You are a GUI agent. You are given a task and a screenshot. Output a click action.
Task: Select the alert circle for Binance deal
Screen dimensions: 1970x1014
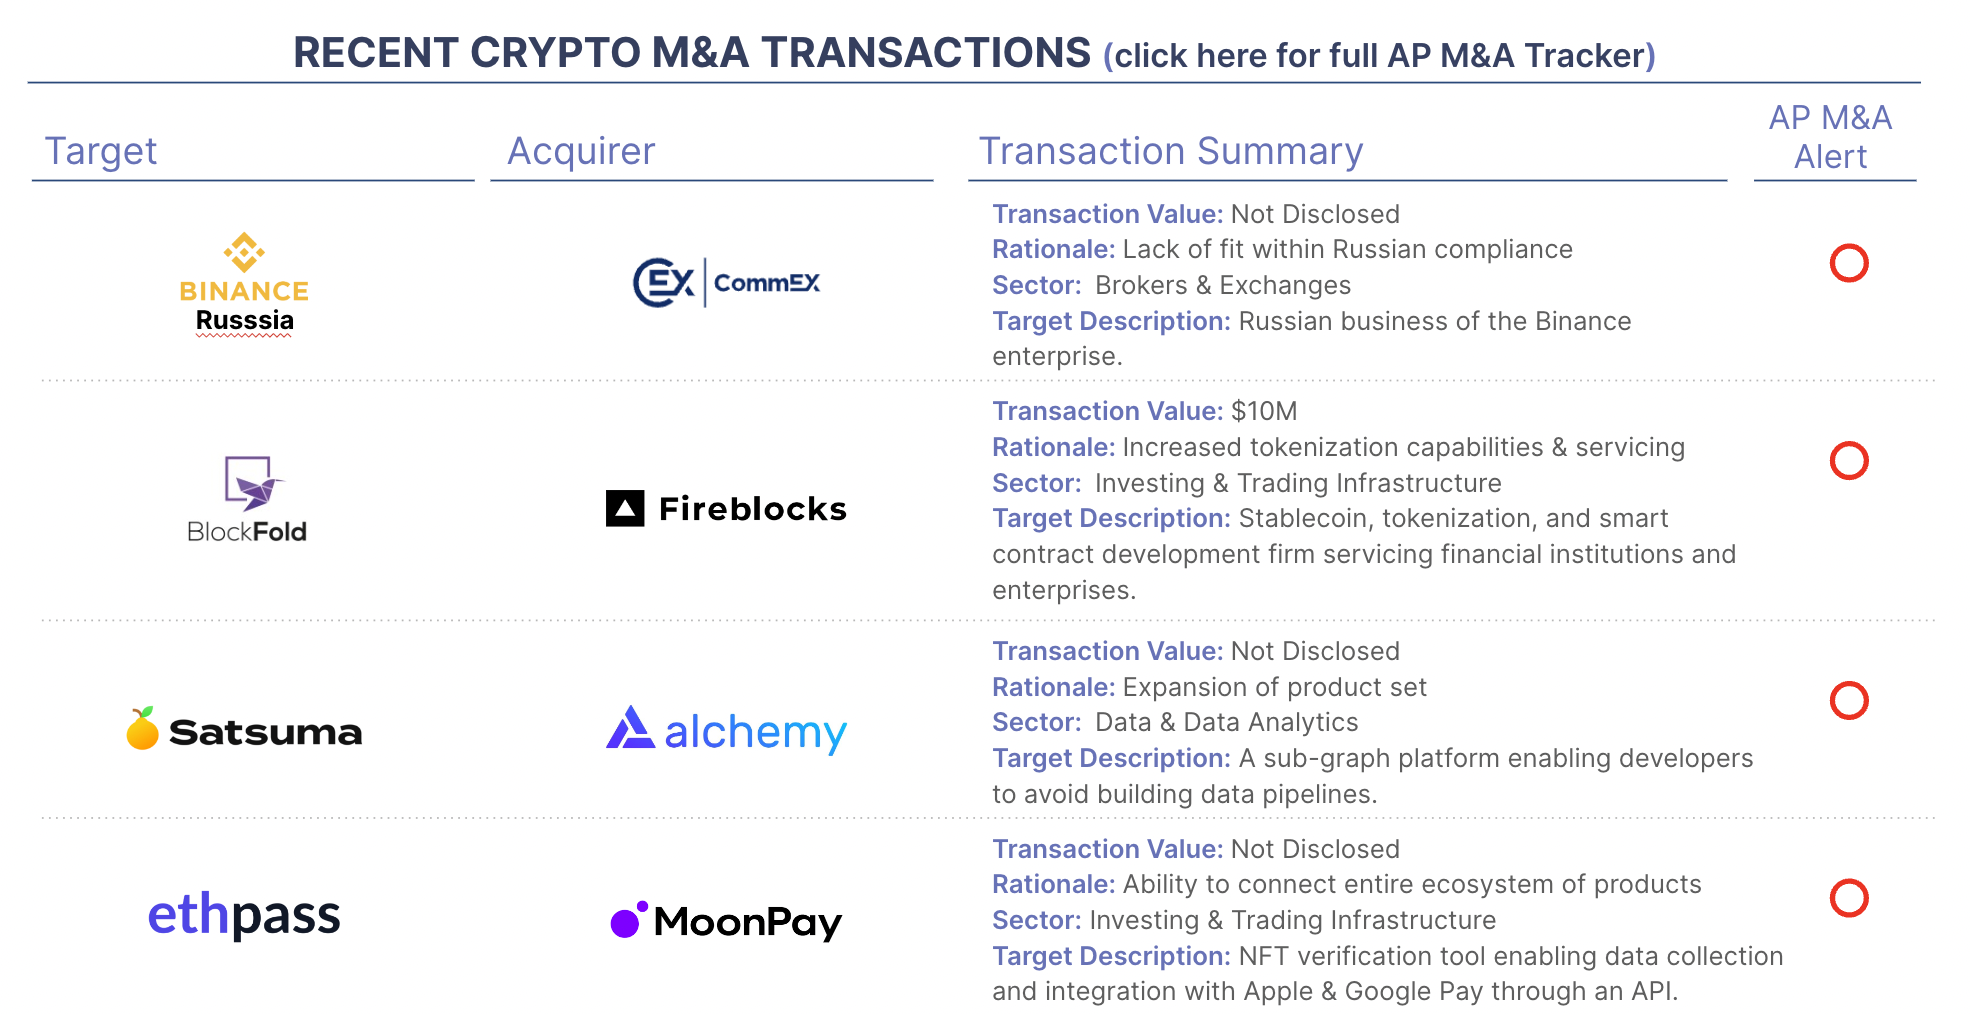[x=1848, y=263]
